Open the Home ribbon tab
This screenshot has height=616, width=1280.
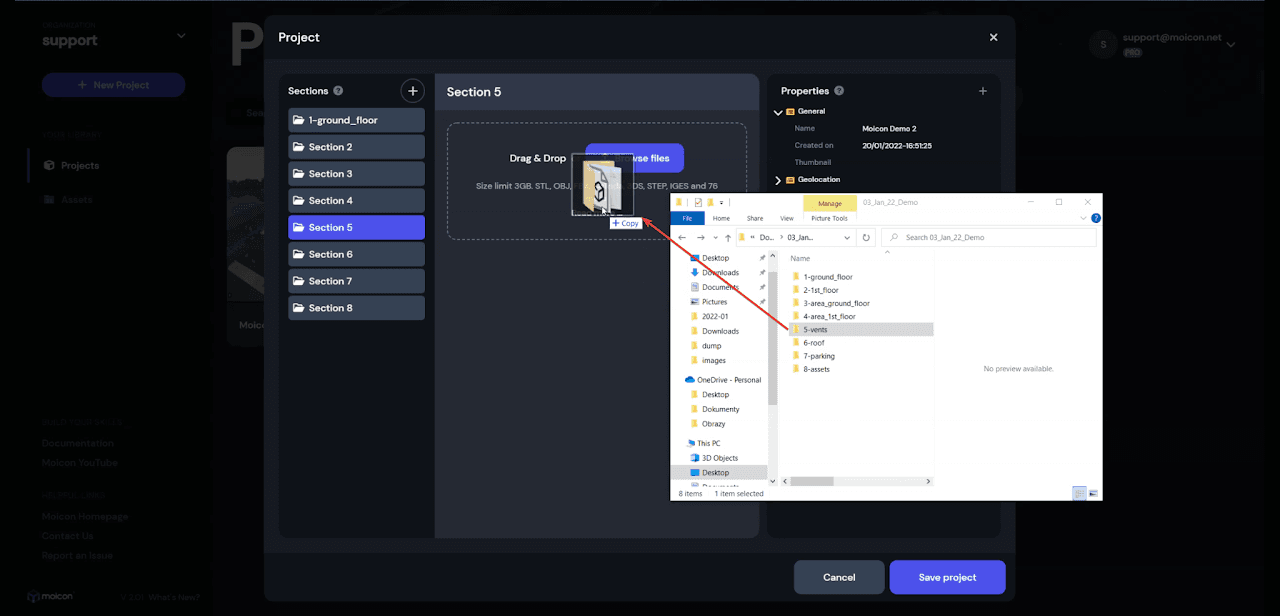coord(721,218)
